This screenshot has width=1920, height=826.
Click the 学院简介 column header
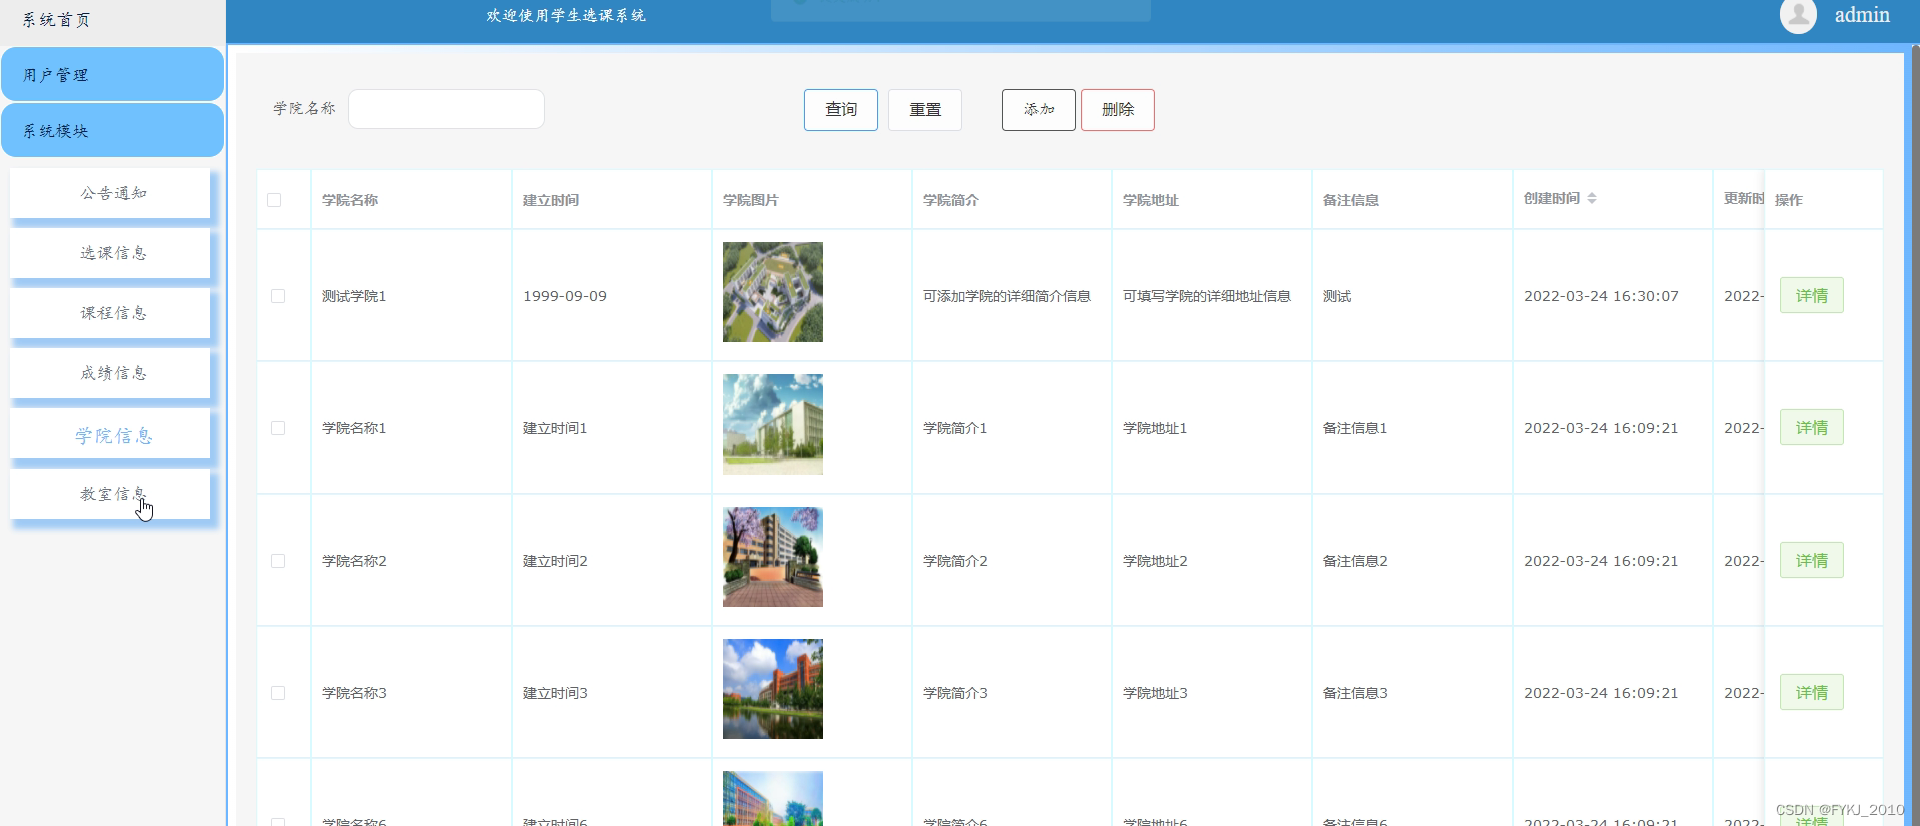point(951,200)
